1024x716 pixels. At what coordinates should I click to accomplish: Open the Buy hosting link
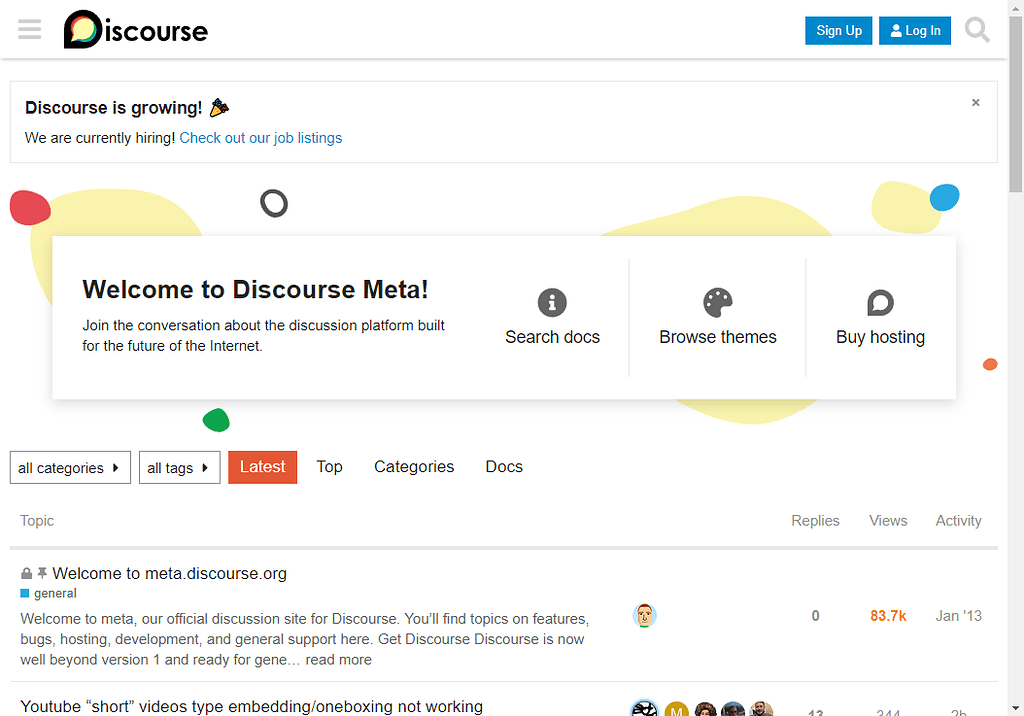[880, 337]
